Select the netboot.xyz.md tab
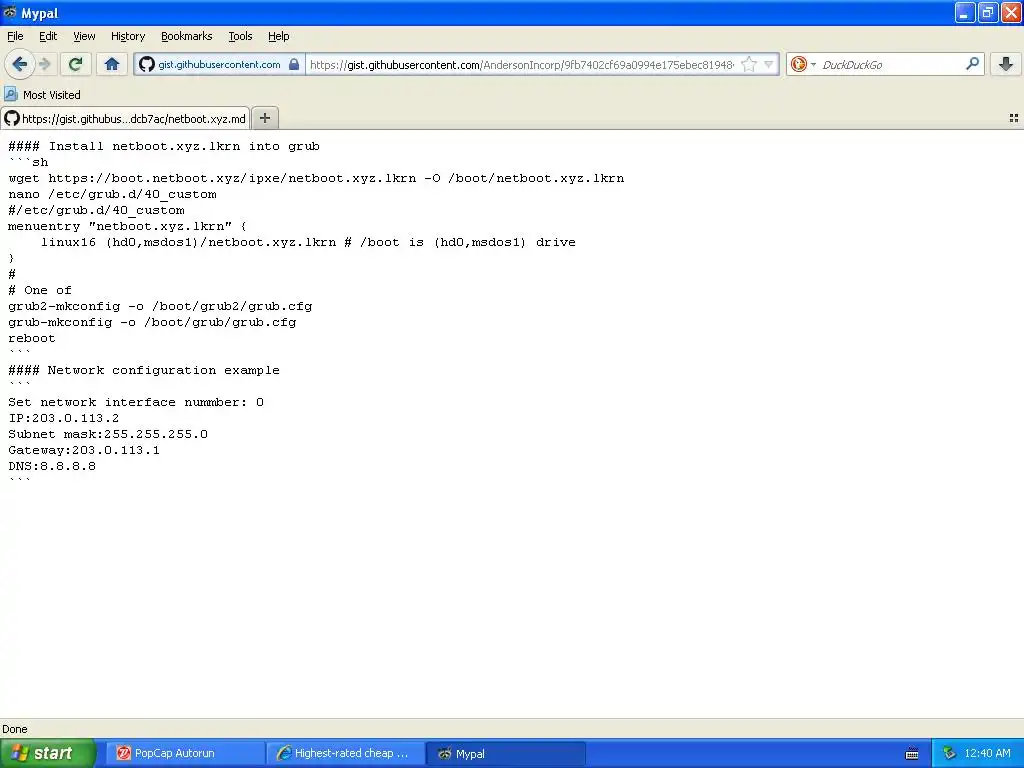Viewport: 1024px width, 768px height. click(125, 118)
